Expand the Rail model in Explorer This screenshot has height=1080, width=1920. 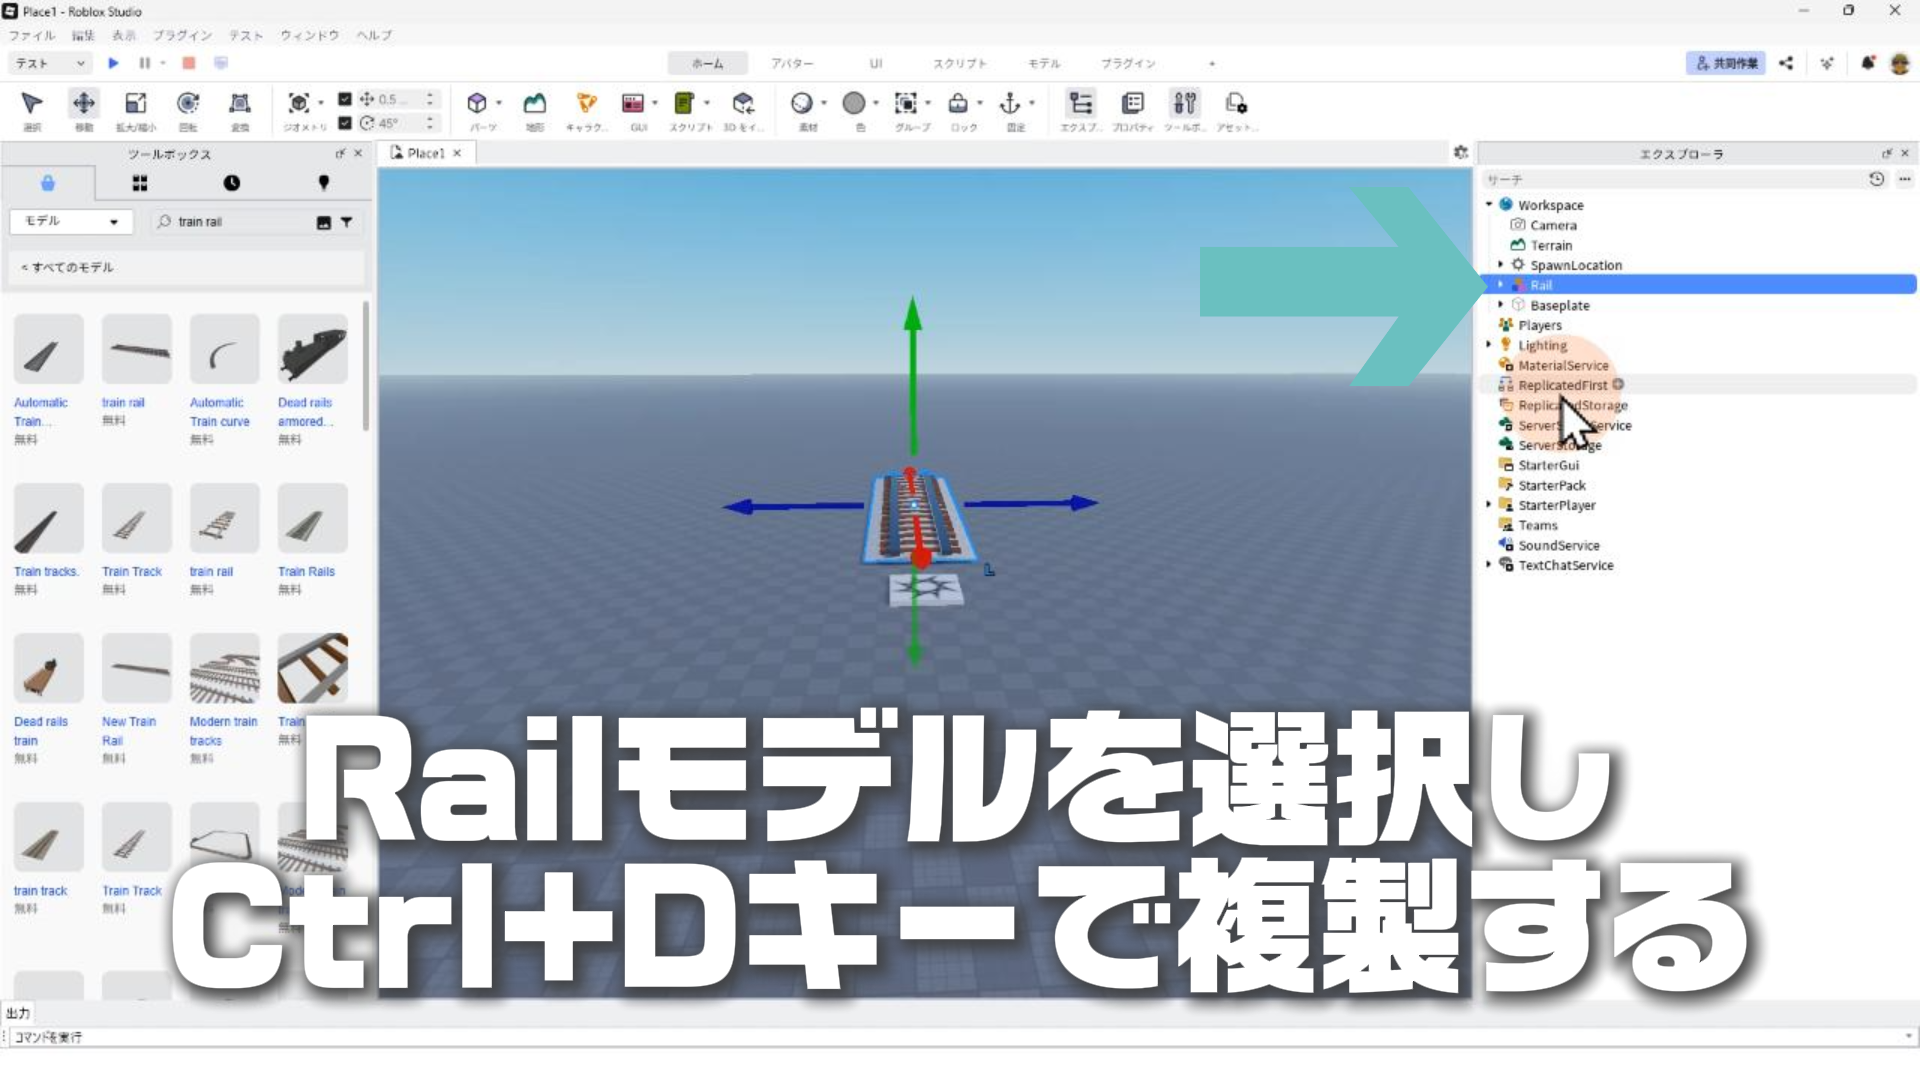click(1500, 285)
